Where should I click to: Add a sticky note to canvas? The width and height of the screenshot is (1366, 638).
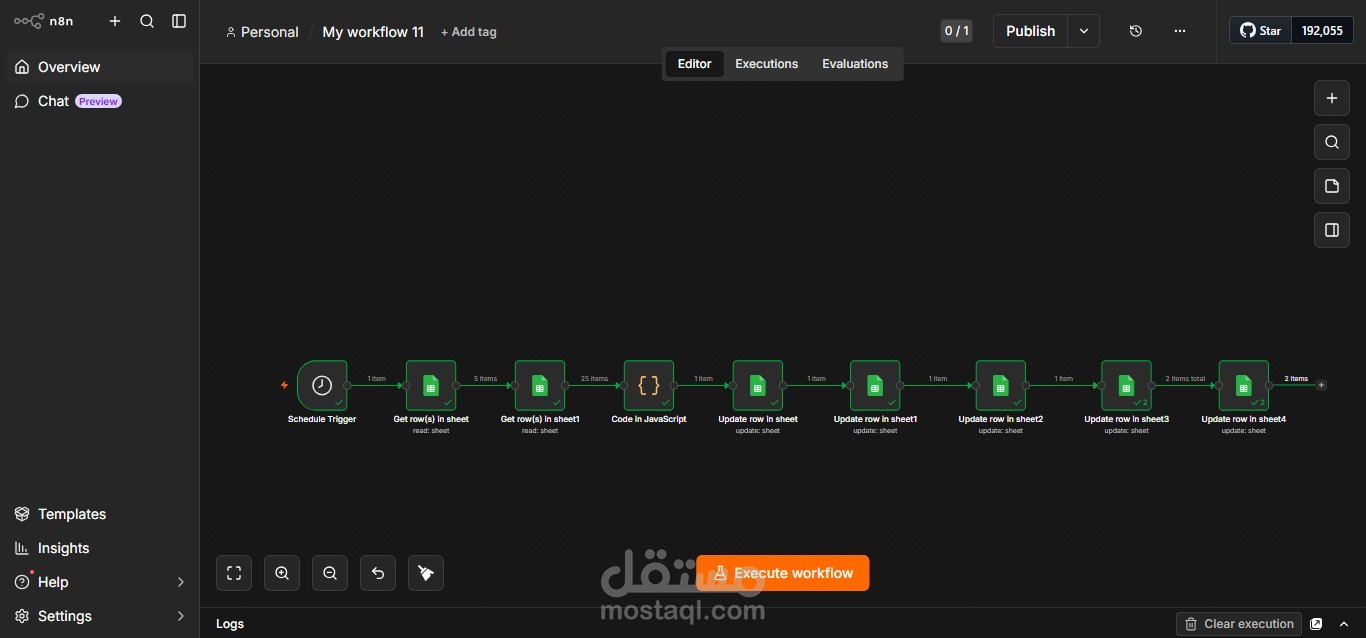tap(1332, 186)
